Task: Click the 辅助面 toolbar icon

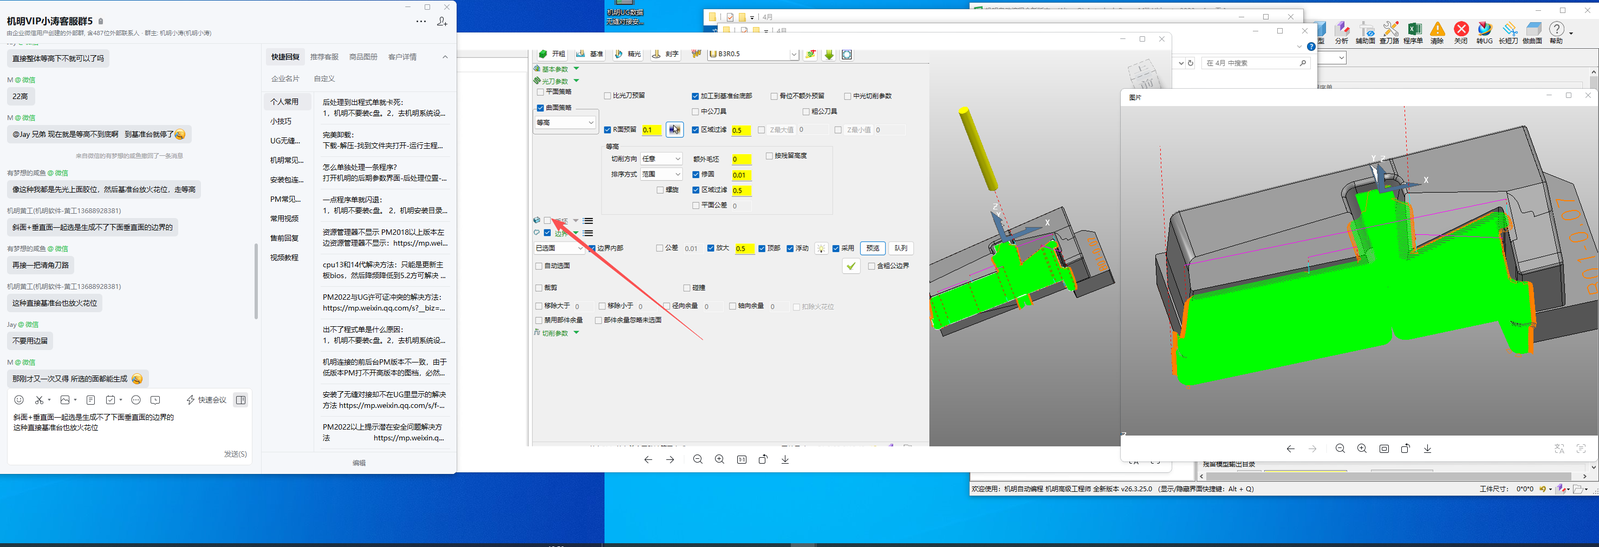Action: tap(1365, 33)
